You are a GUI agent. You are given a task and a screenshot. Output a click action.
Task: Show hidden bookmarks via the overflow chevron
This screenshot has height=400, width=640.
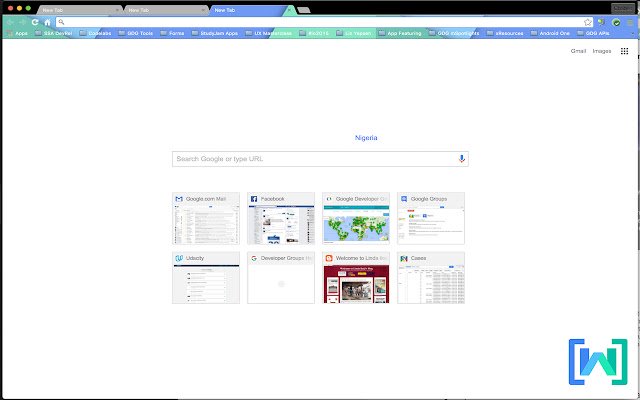click(x=633, y=33)
